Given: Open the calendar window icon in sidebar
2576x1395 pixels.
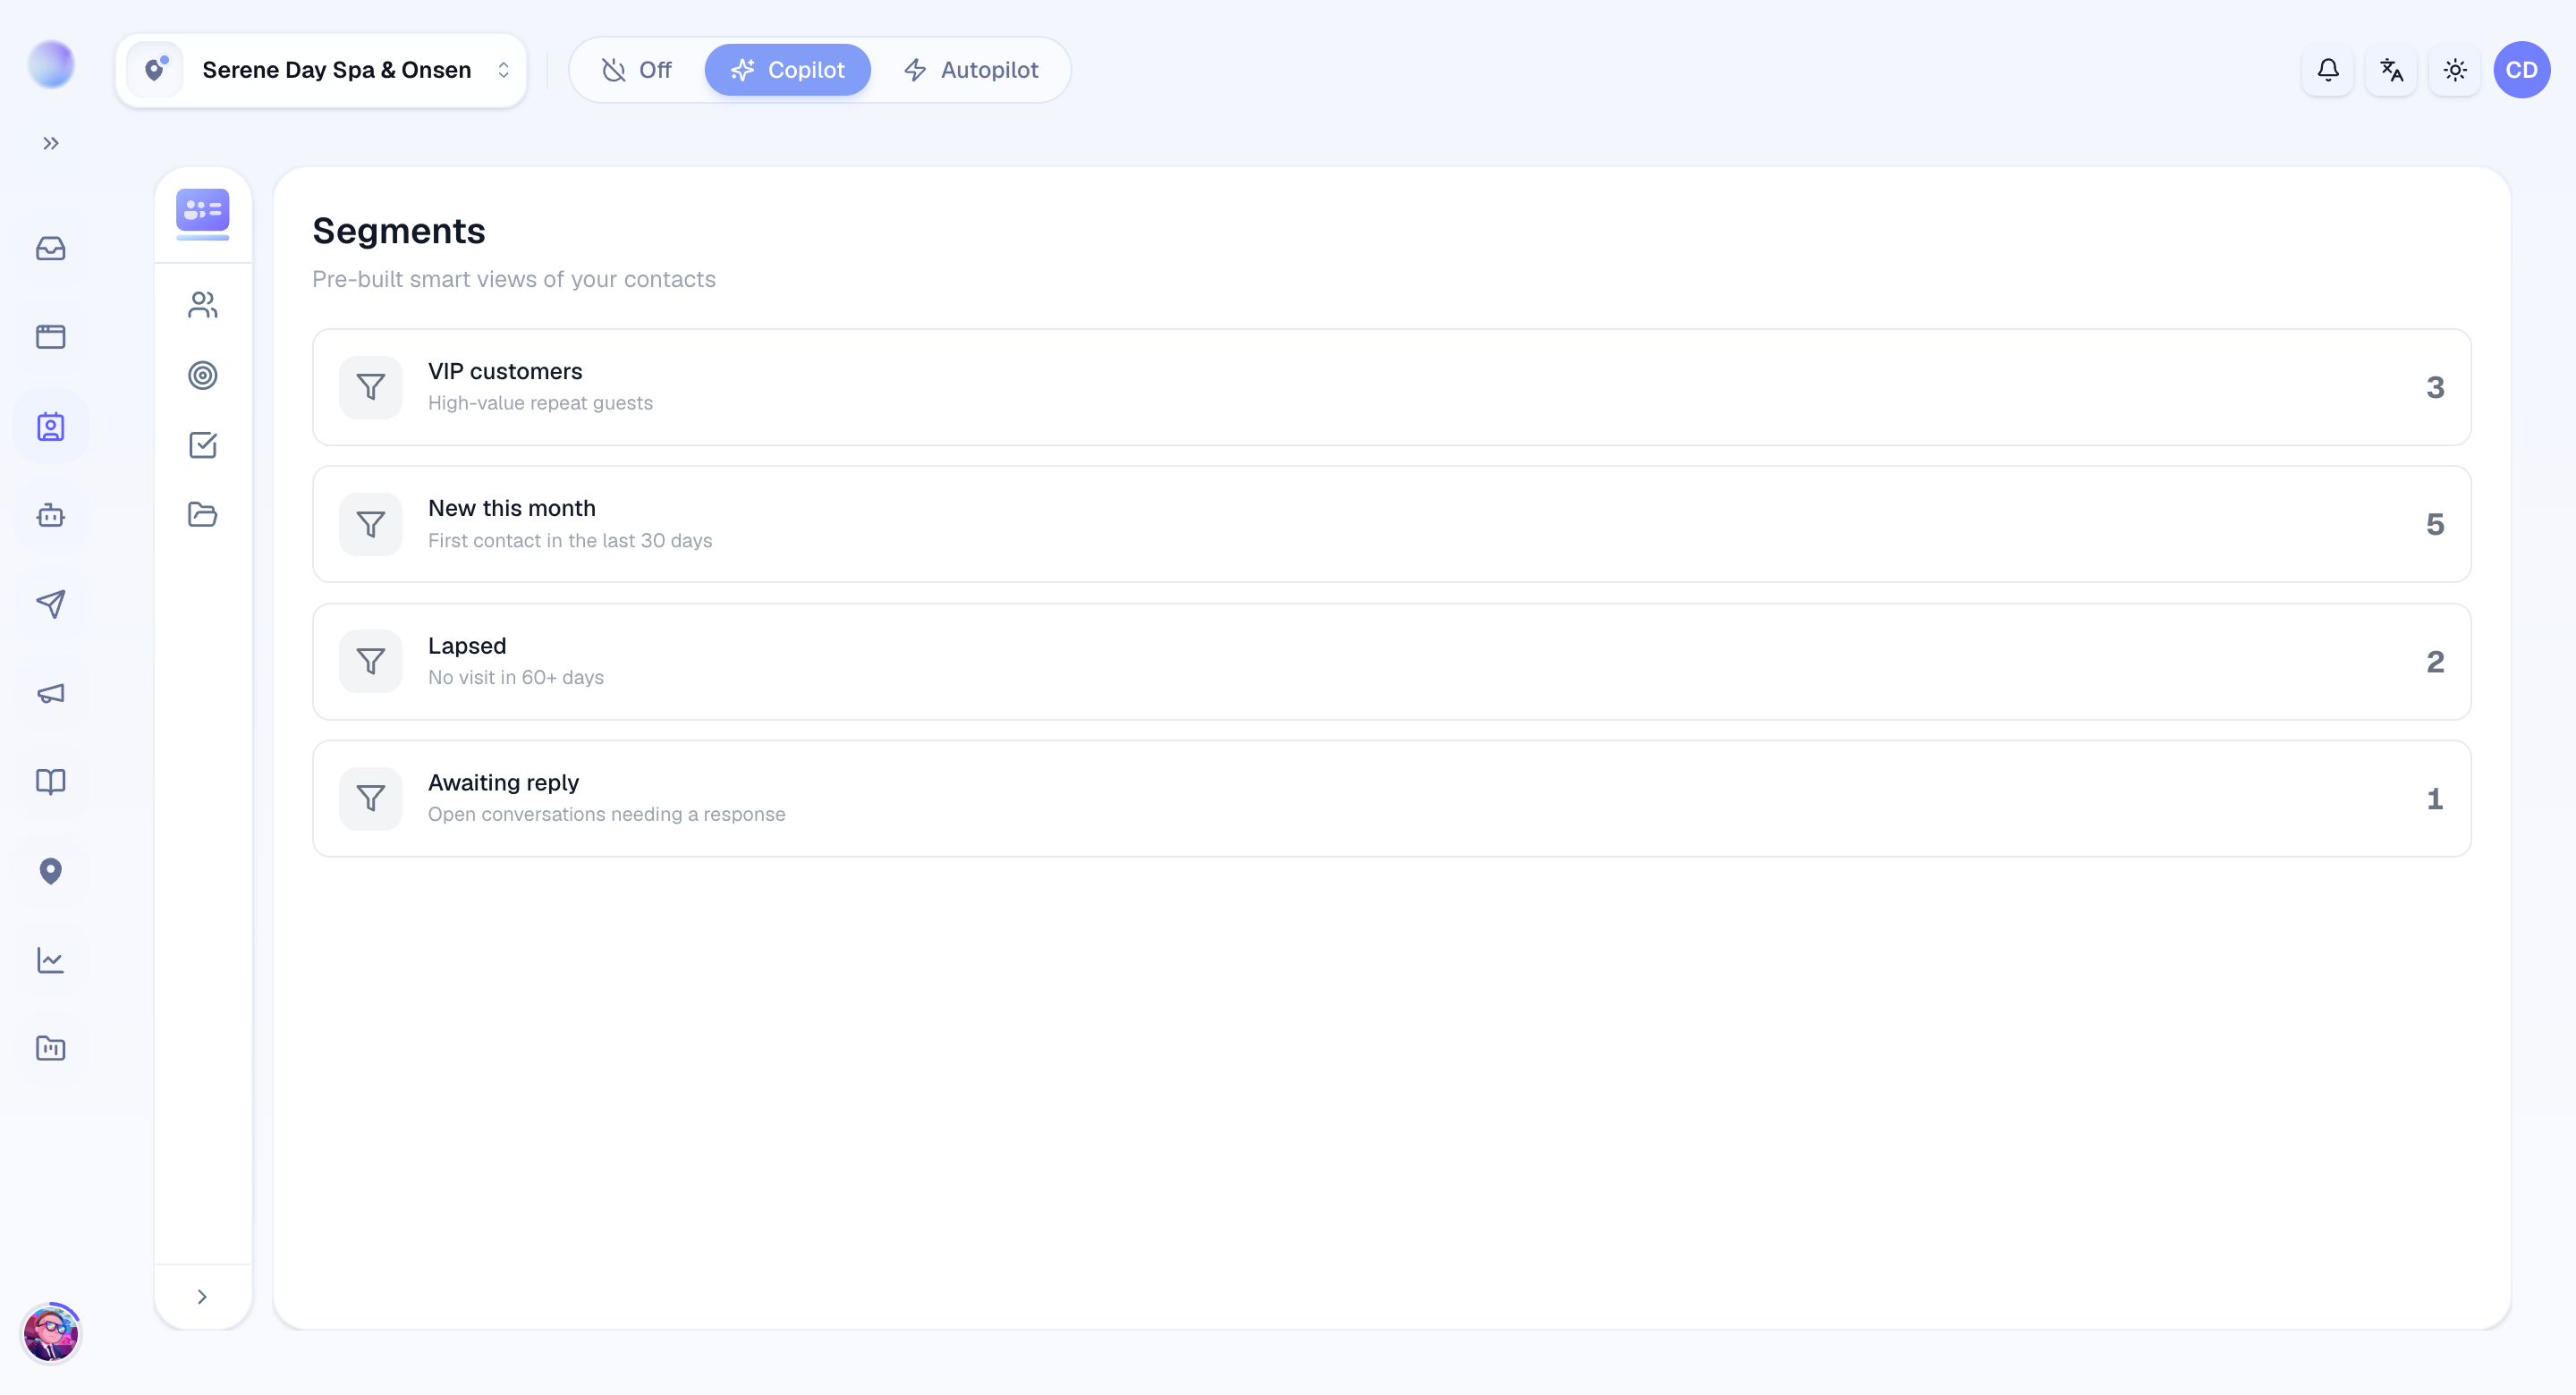Looking at the screenshot, I should (51, 337).
